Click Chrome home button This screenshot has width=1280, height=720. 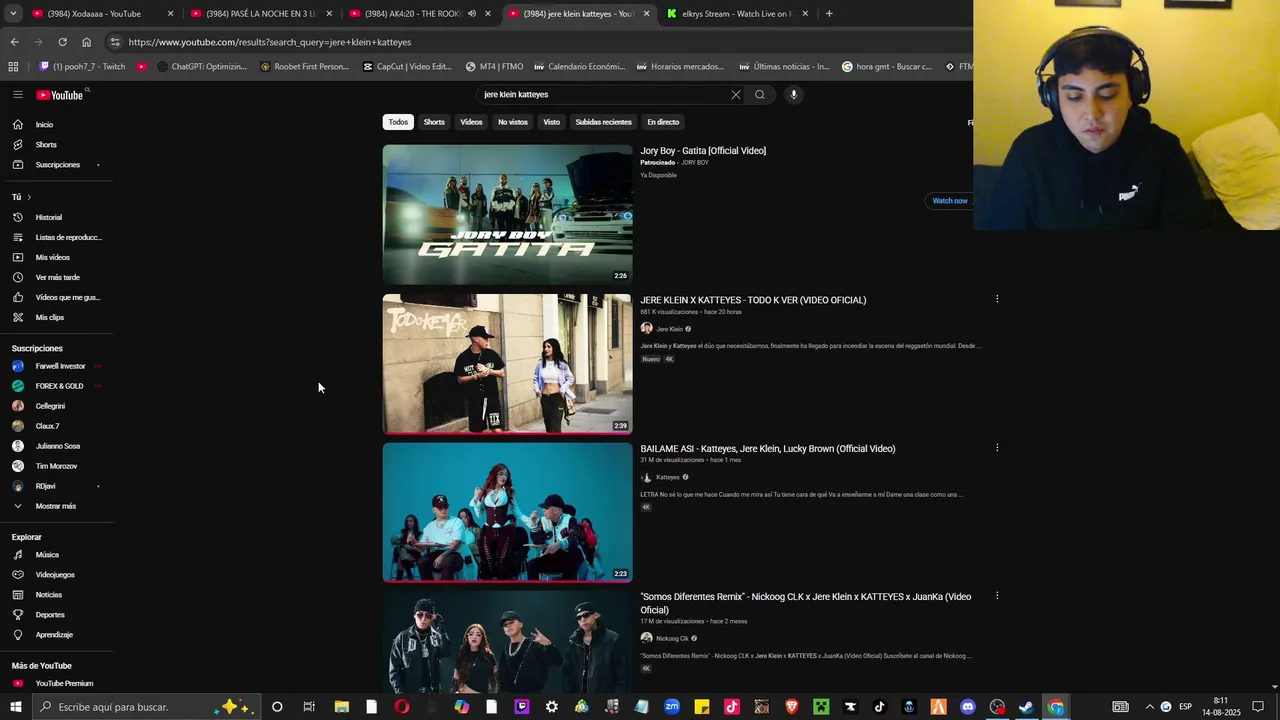coord(86,42)
